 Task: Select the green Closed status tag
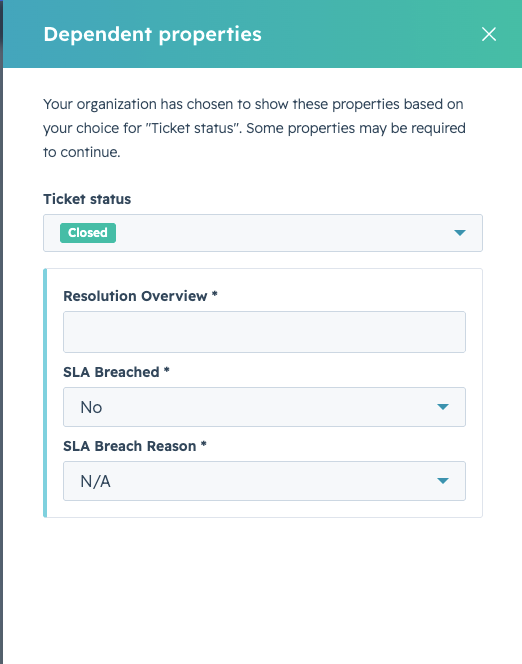(x=88, y=233)
